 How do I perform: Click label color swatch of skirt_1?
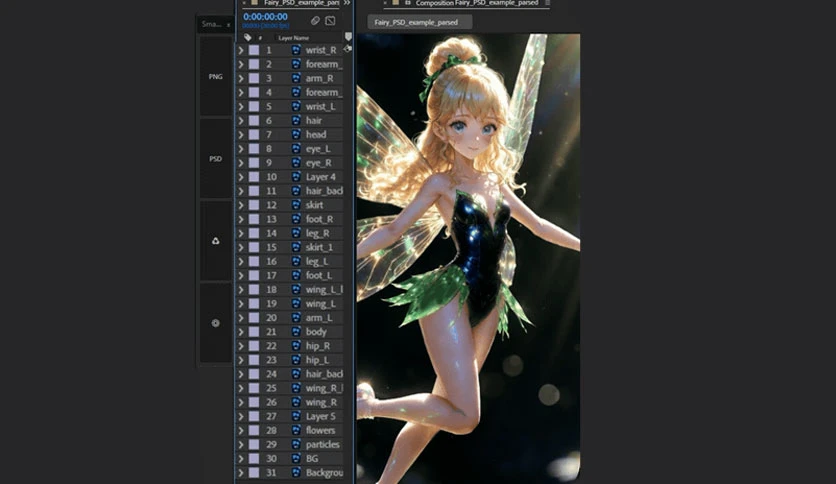pos(254,247)
